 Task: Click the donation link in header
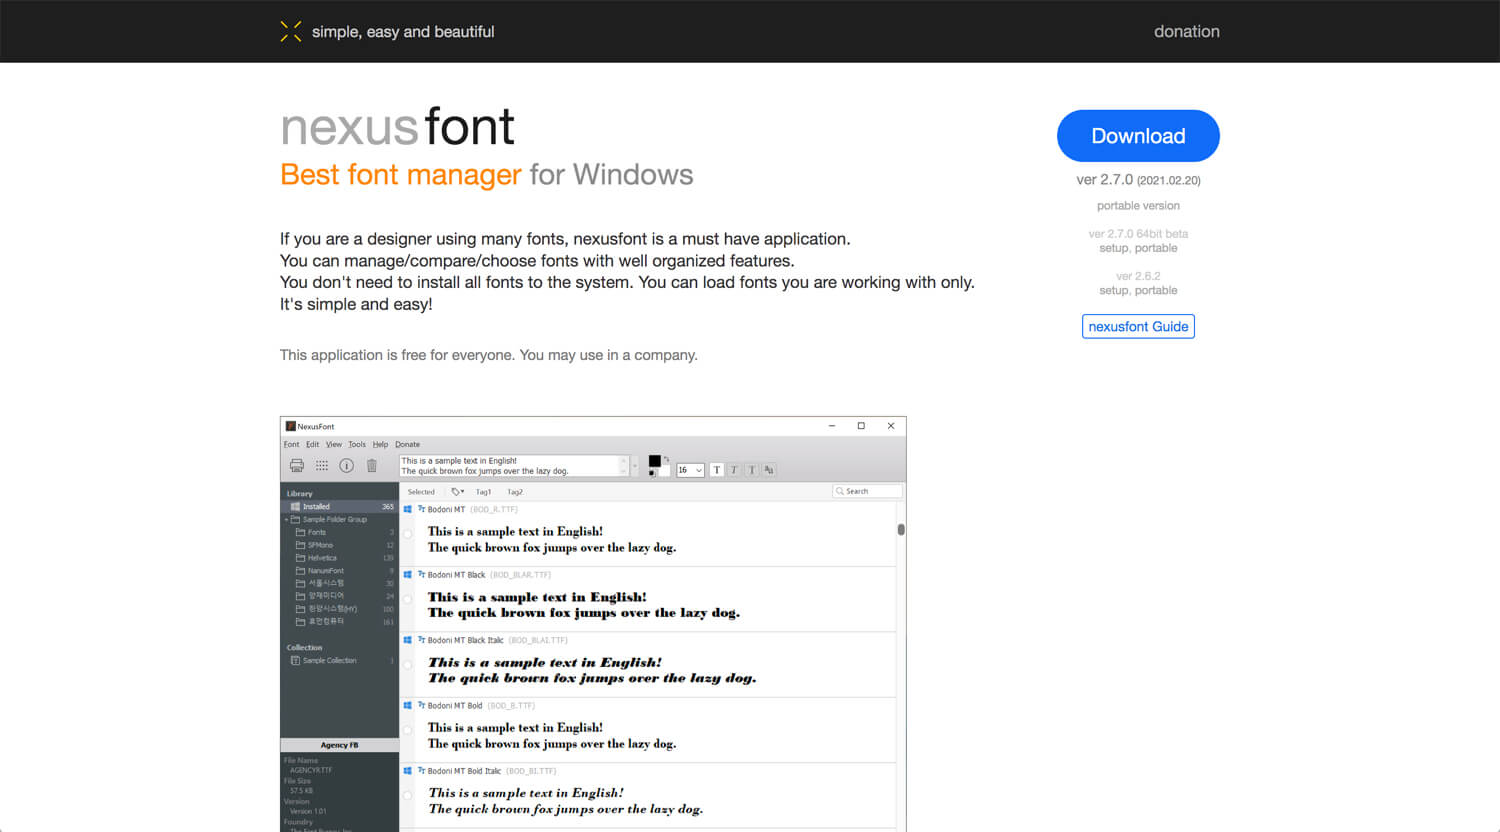(x=1187, y=31)
